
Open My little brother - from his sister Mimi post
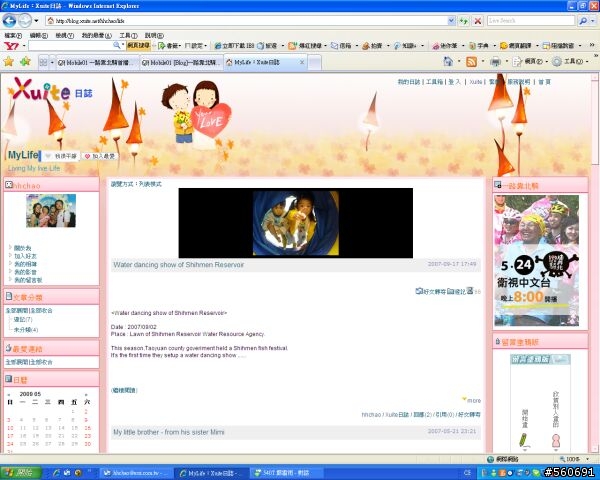[x=169, y=432]
